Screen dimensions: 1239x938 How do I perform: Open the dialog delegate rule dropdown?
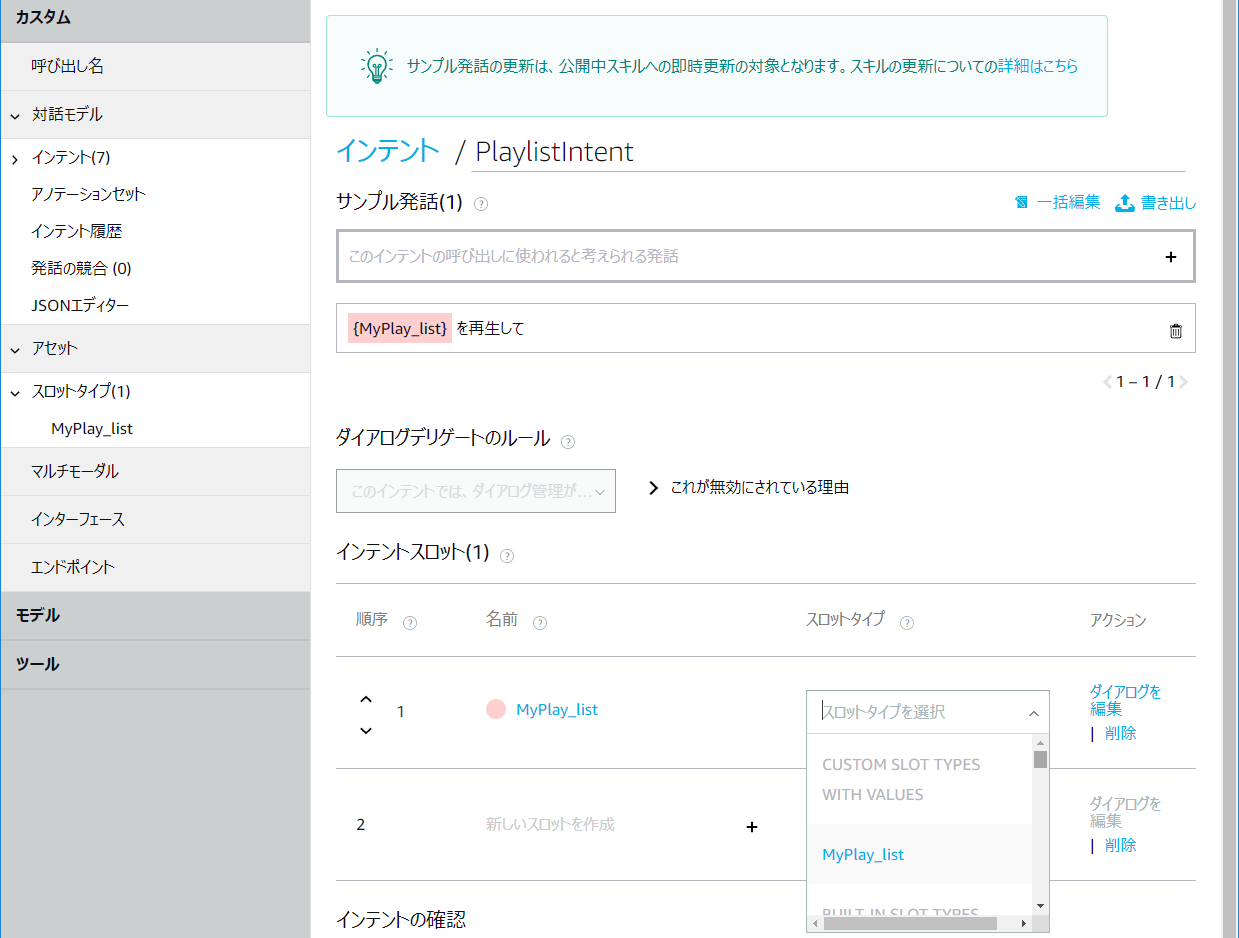476,491
